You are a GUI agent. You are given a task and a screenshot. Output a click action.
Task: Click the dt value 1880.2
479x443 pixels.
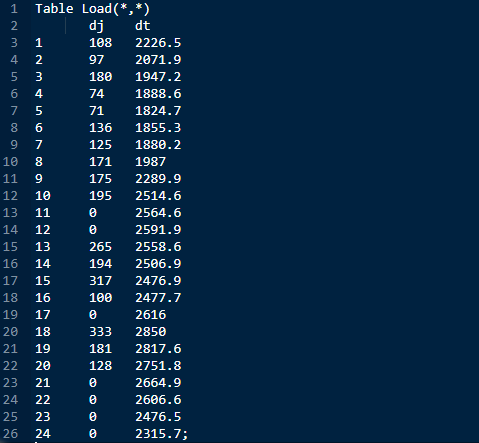pyautogui.click(x=158, y=145)
